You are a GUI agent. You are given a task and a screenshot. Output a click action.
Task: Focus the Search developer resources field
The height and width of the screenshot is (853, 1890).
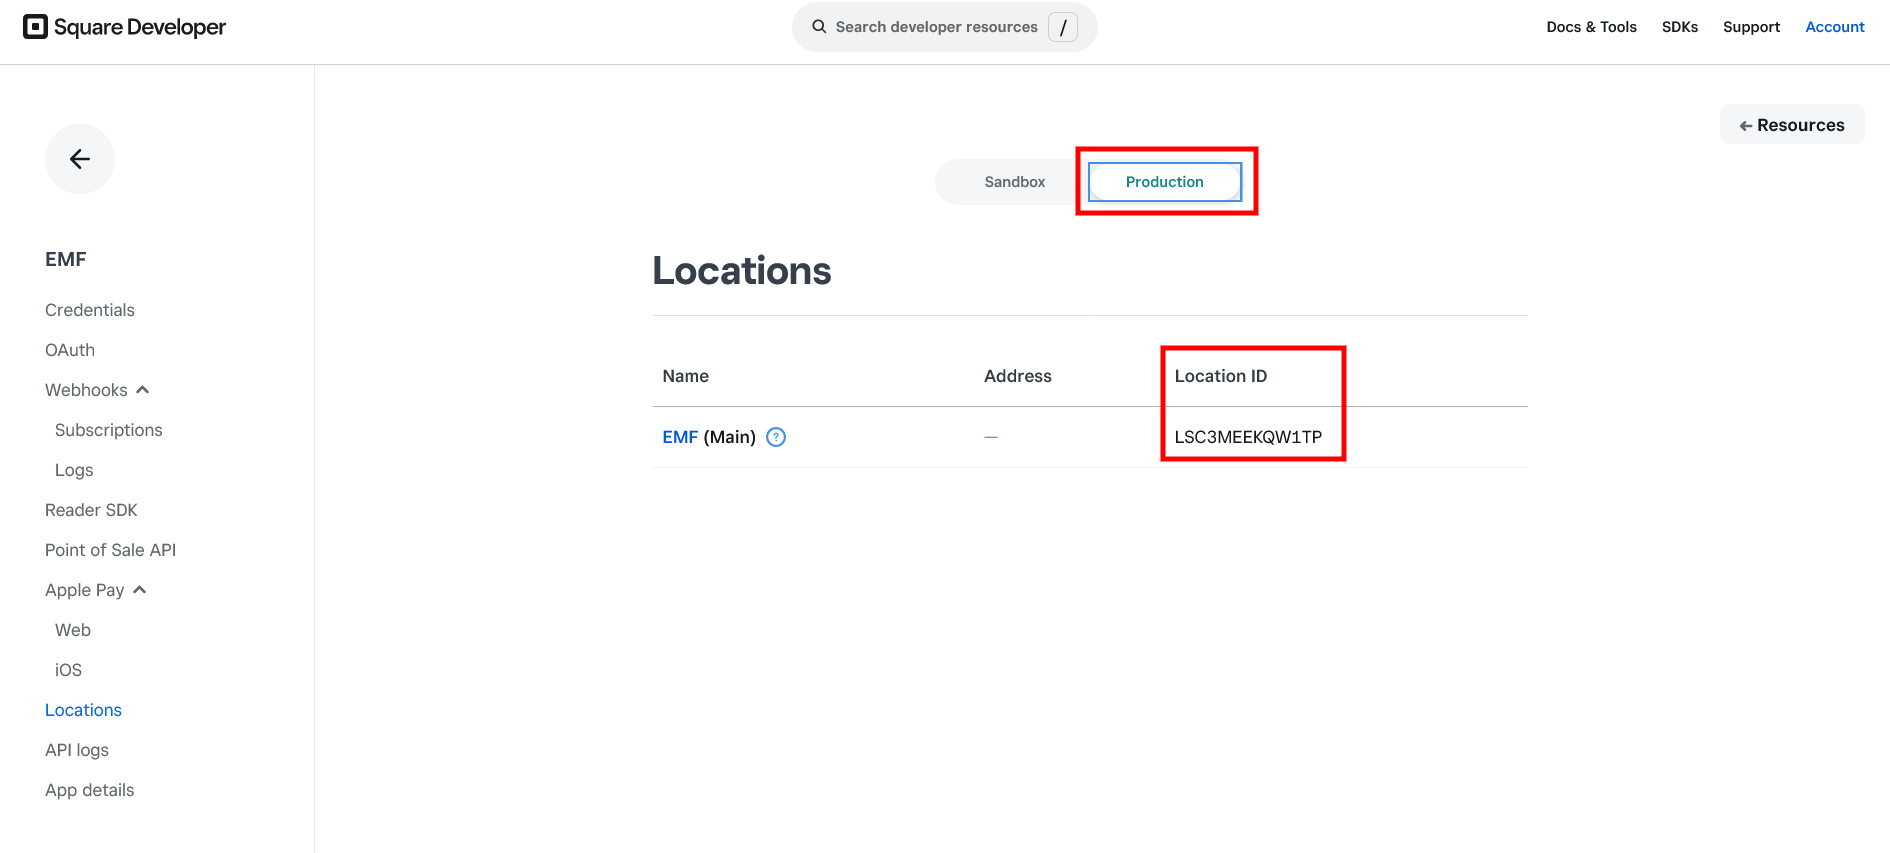tap(944, 27)
